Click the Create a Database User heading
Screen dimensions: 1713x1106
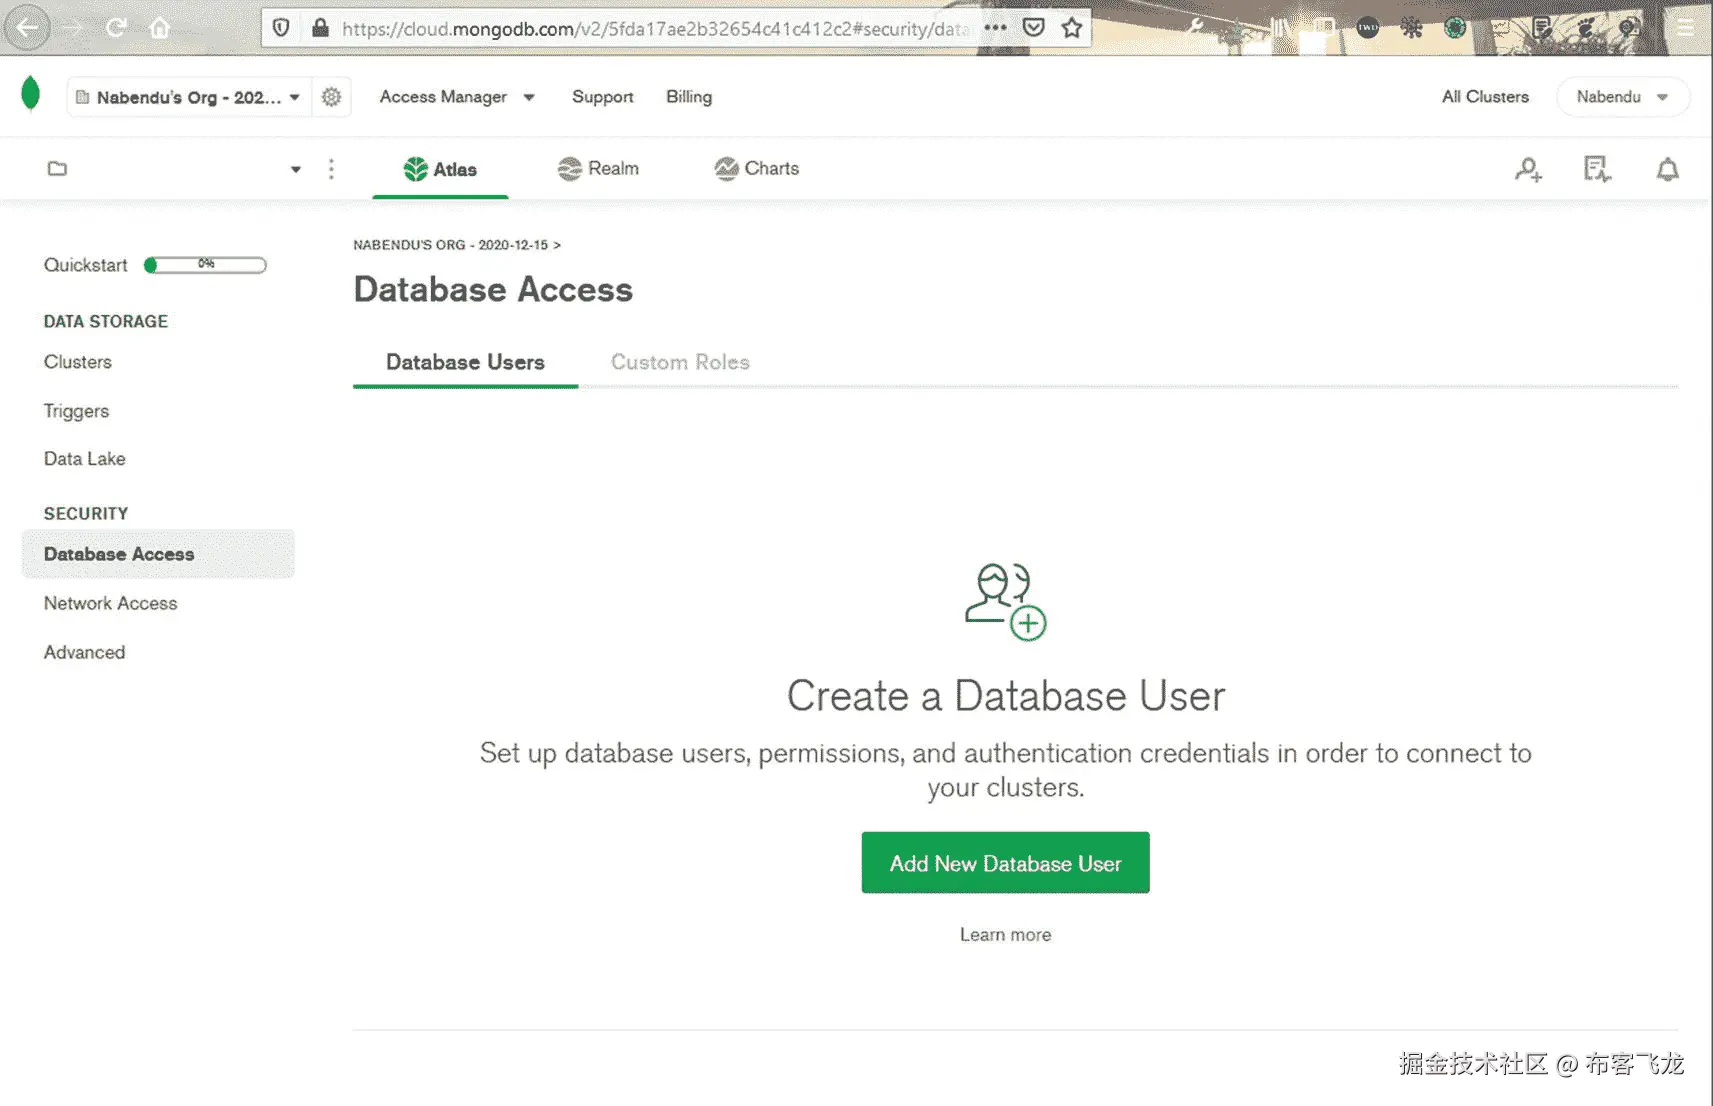click(1006, 696)
